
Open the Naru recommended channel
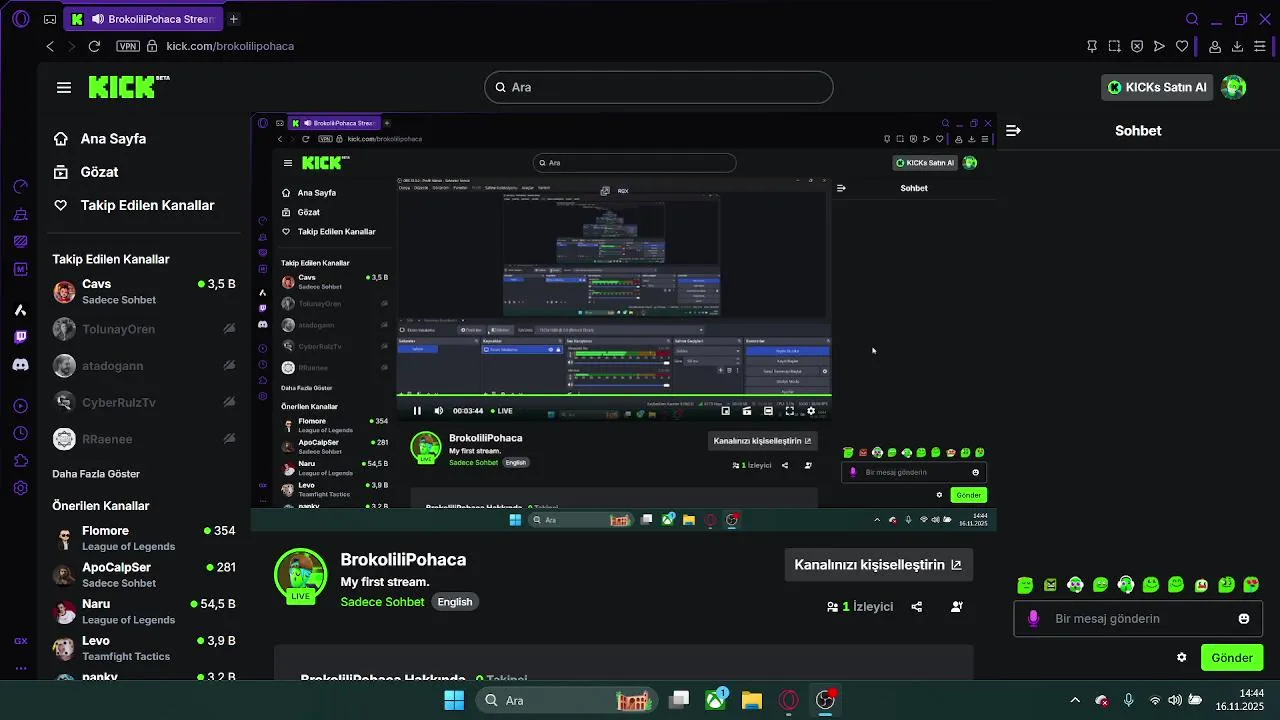pos(144,611)
